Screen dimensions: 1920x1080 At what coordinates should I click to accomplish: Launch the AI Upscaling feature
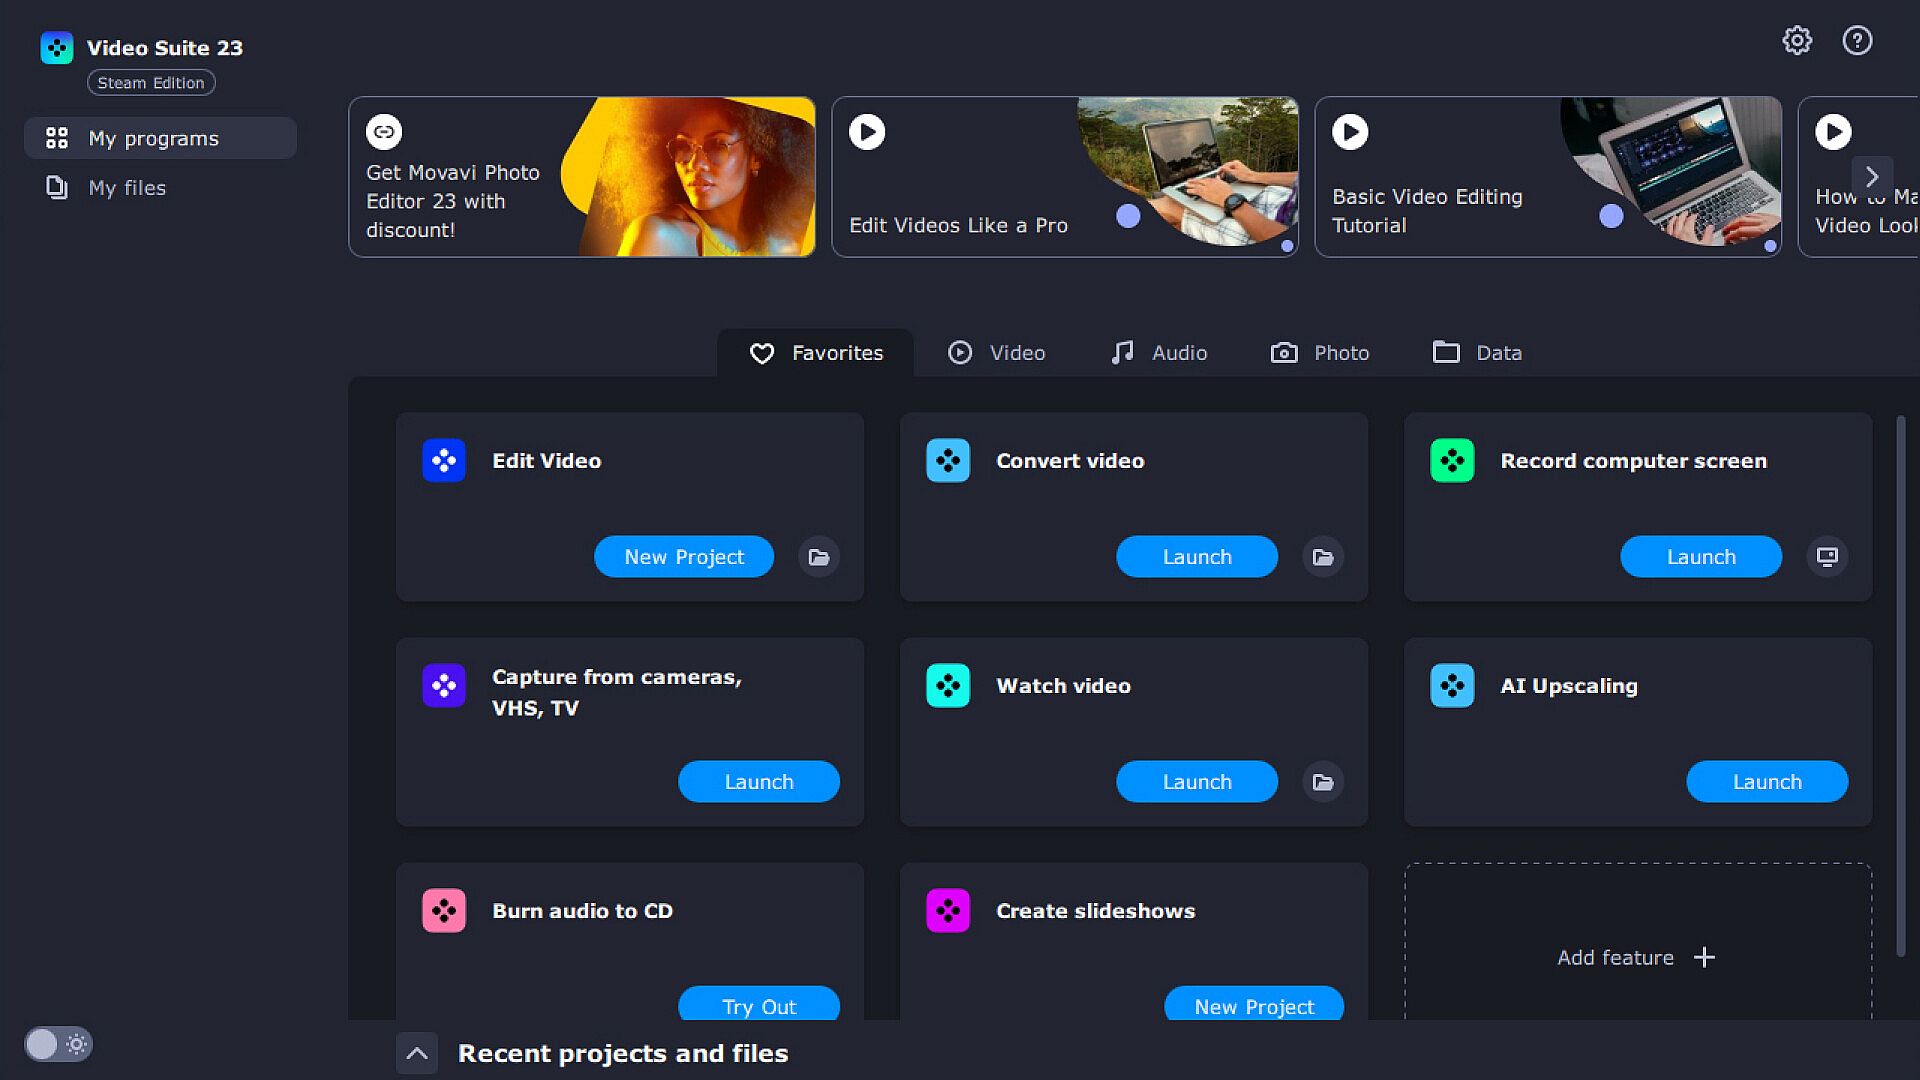click(x=1767, y=782)
